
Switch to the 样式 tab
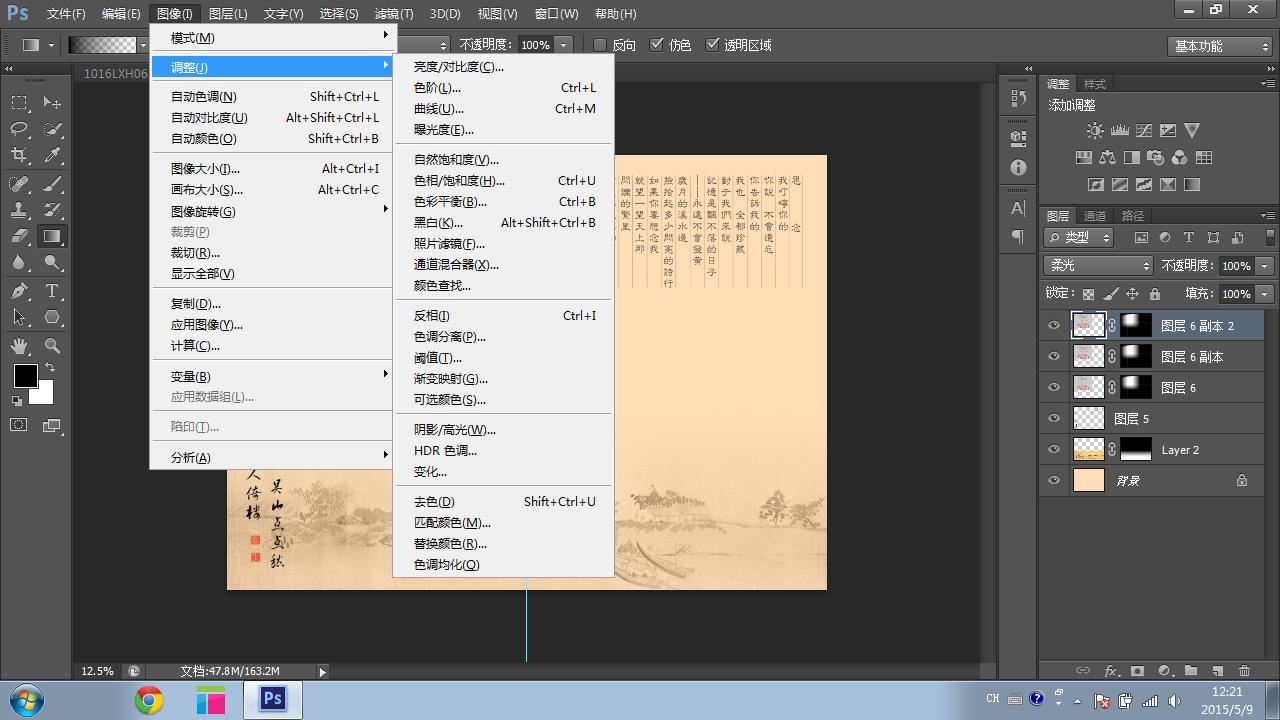[1095, 84]
